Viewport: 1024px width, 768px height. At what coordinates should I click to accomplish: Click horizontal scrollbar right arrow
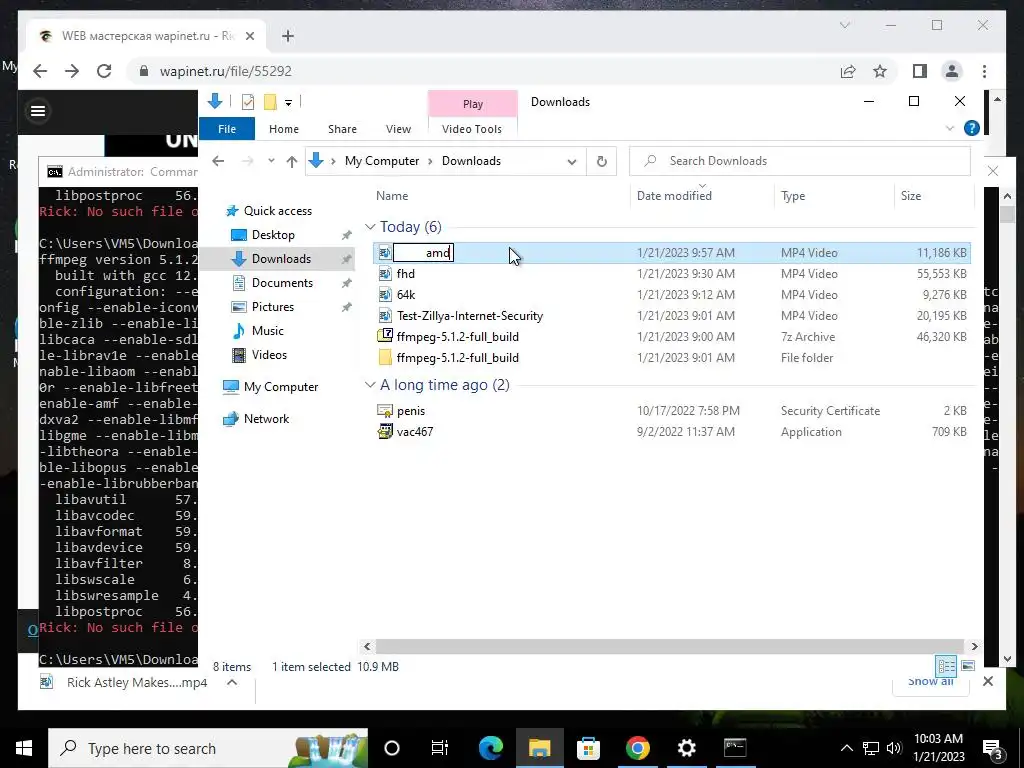974,647
